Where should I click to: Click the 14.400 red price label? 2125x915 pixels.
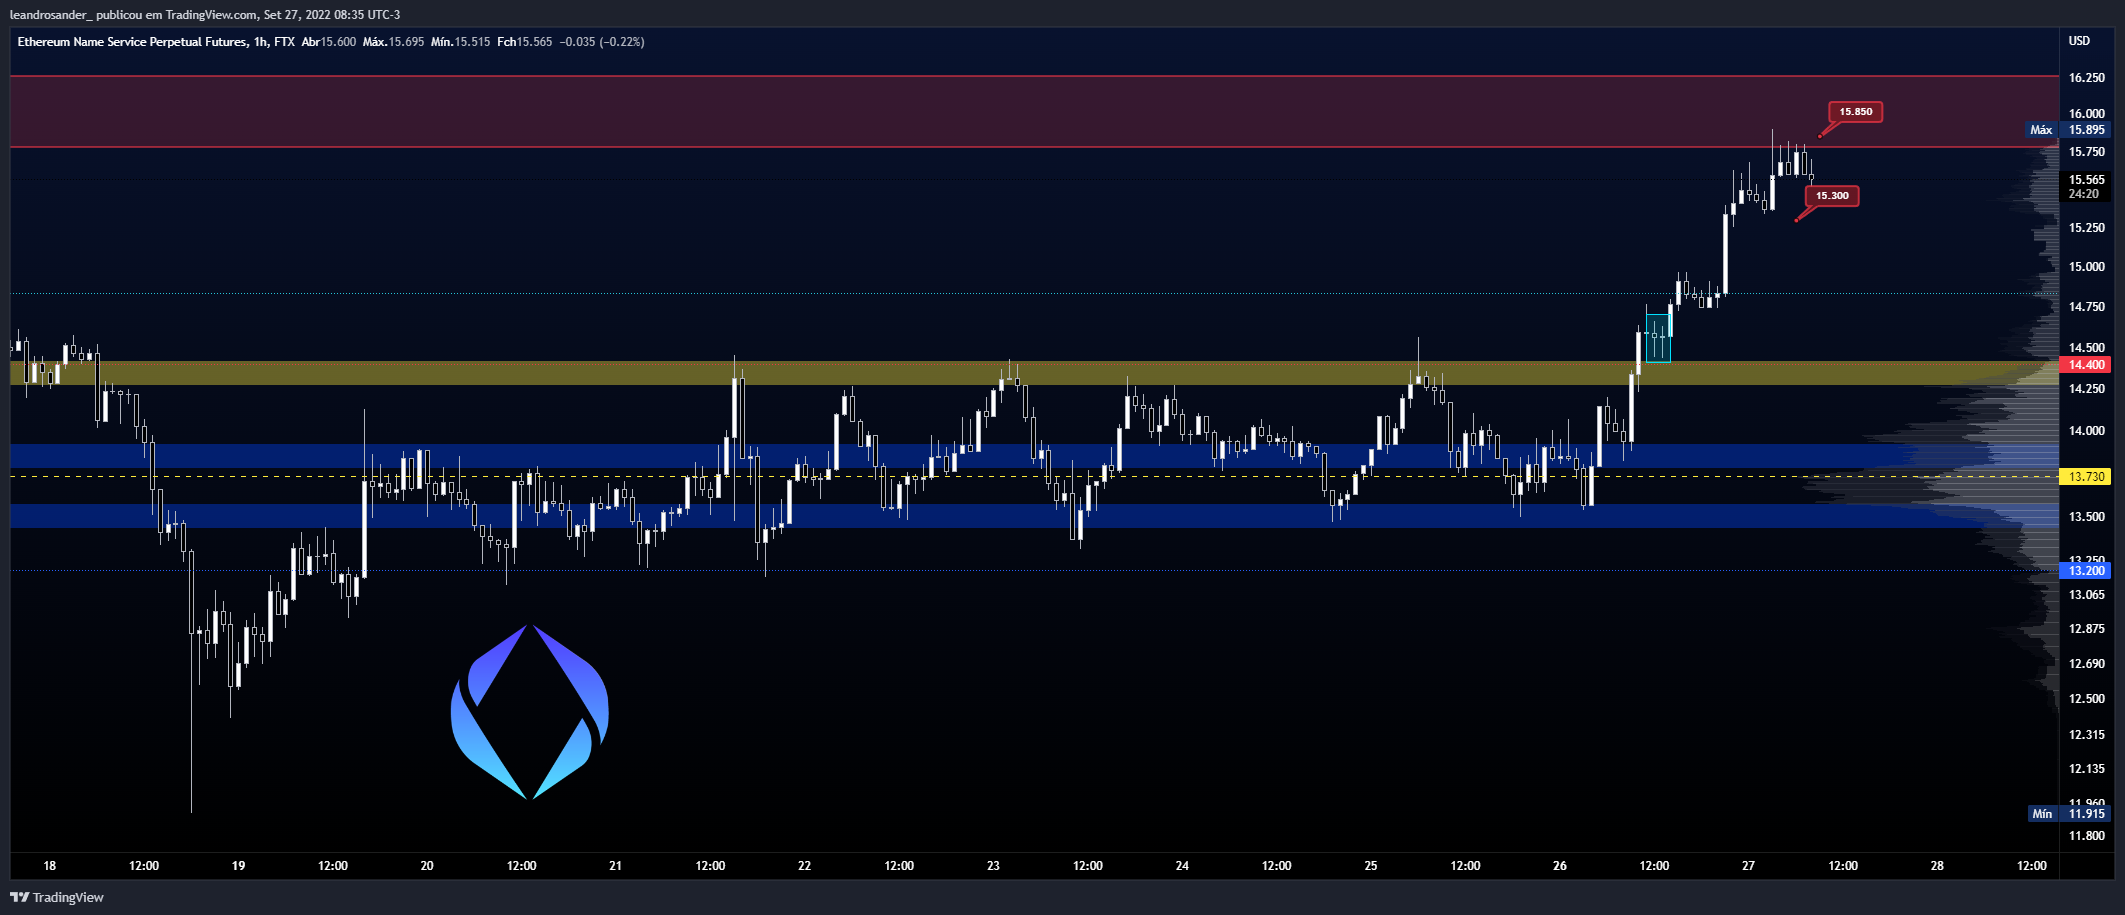click(x=2086, y=365)
